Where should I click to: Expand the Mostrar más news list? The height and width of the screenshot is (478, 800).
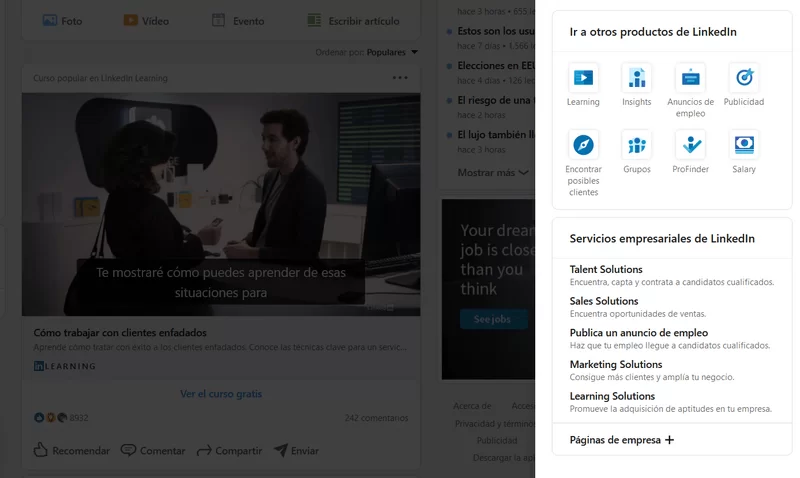click(493, 172)
